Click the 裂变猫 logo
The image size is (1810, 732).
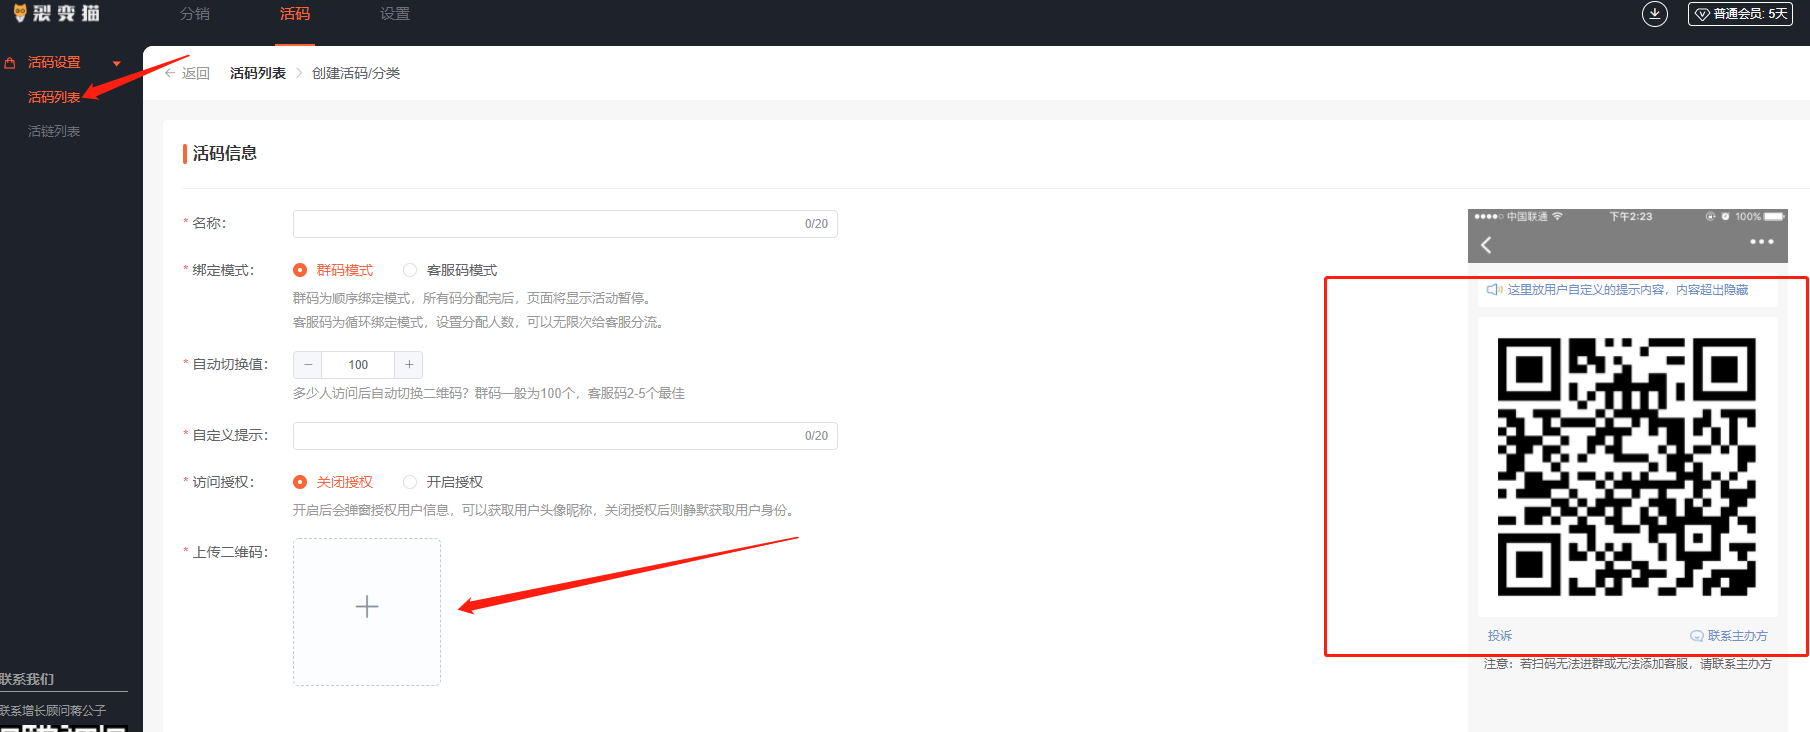56,13
